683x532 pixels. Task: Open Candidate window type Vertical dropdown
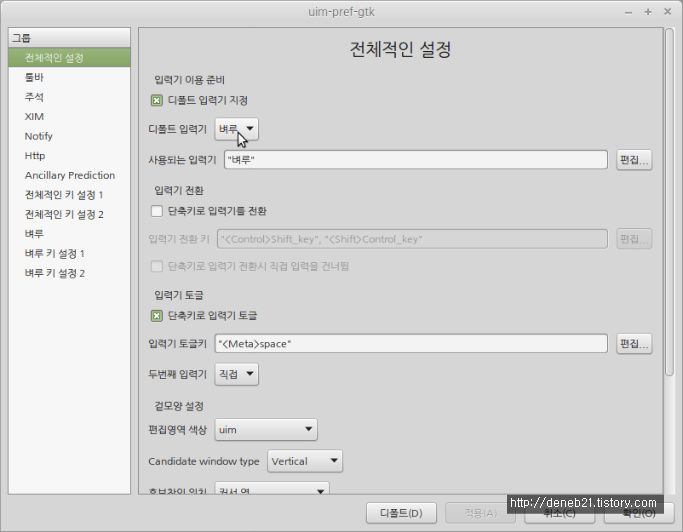click(x=305, y=461)
